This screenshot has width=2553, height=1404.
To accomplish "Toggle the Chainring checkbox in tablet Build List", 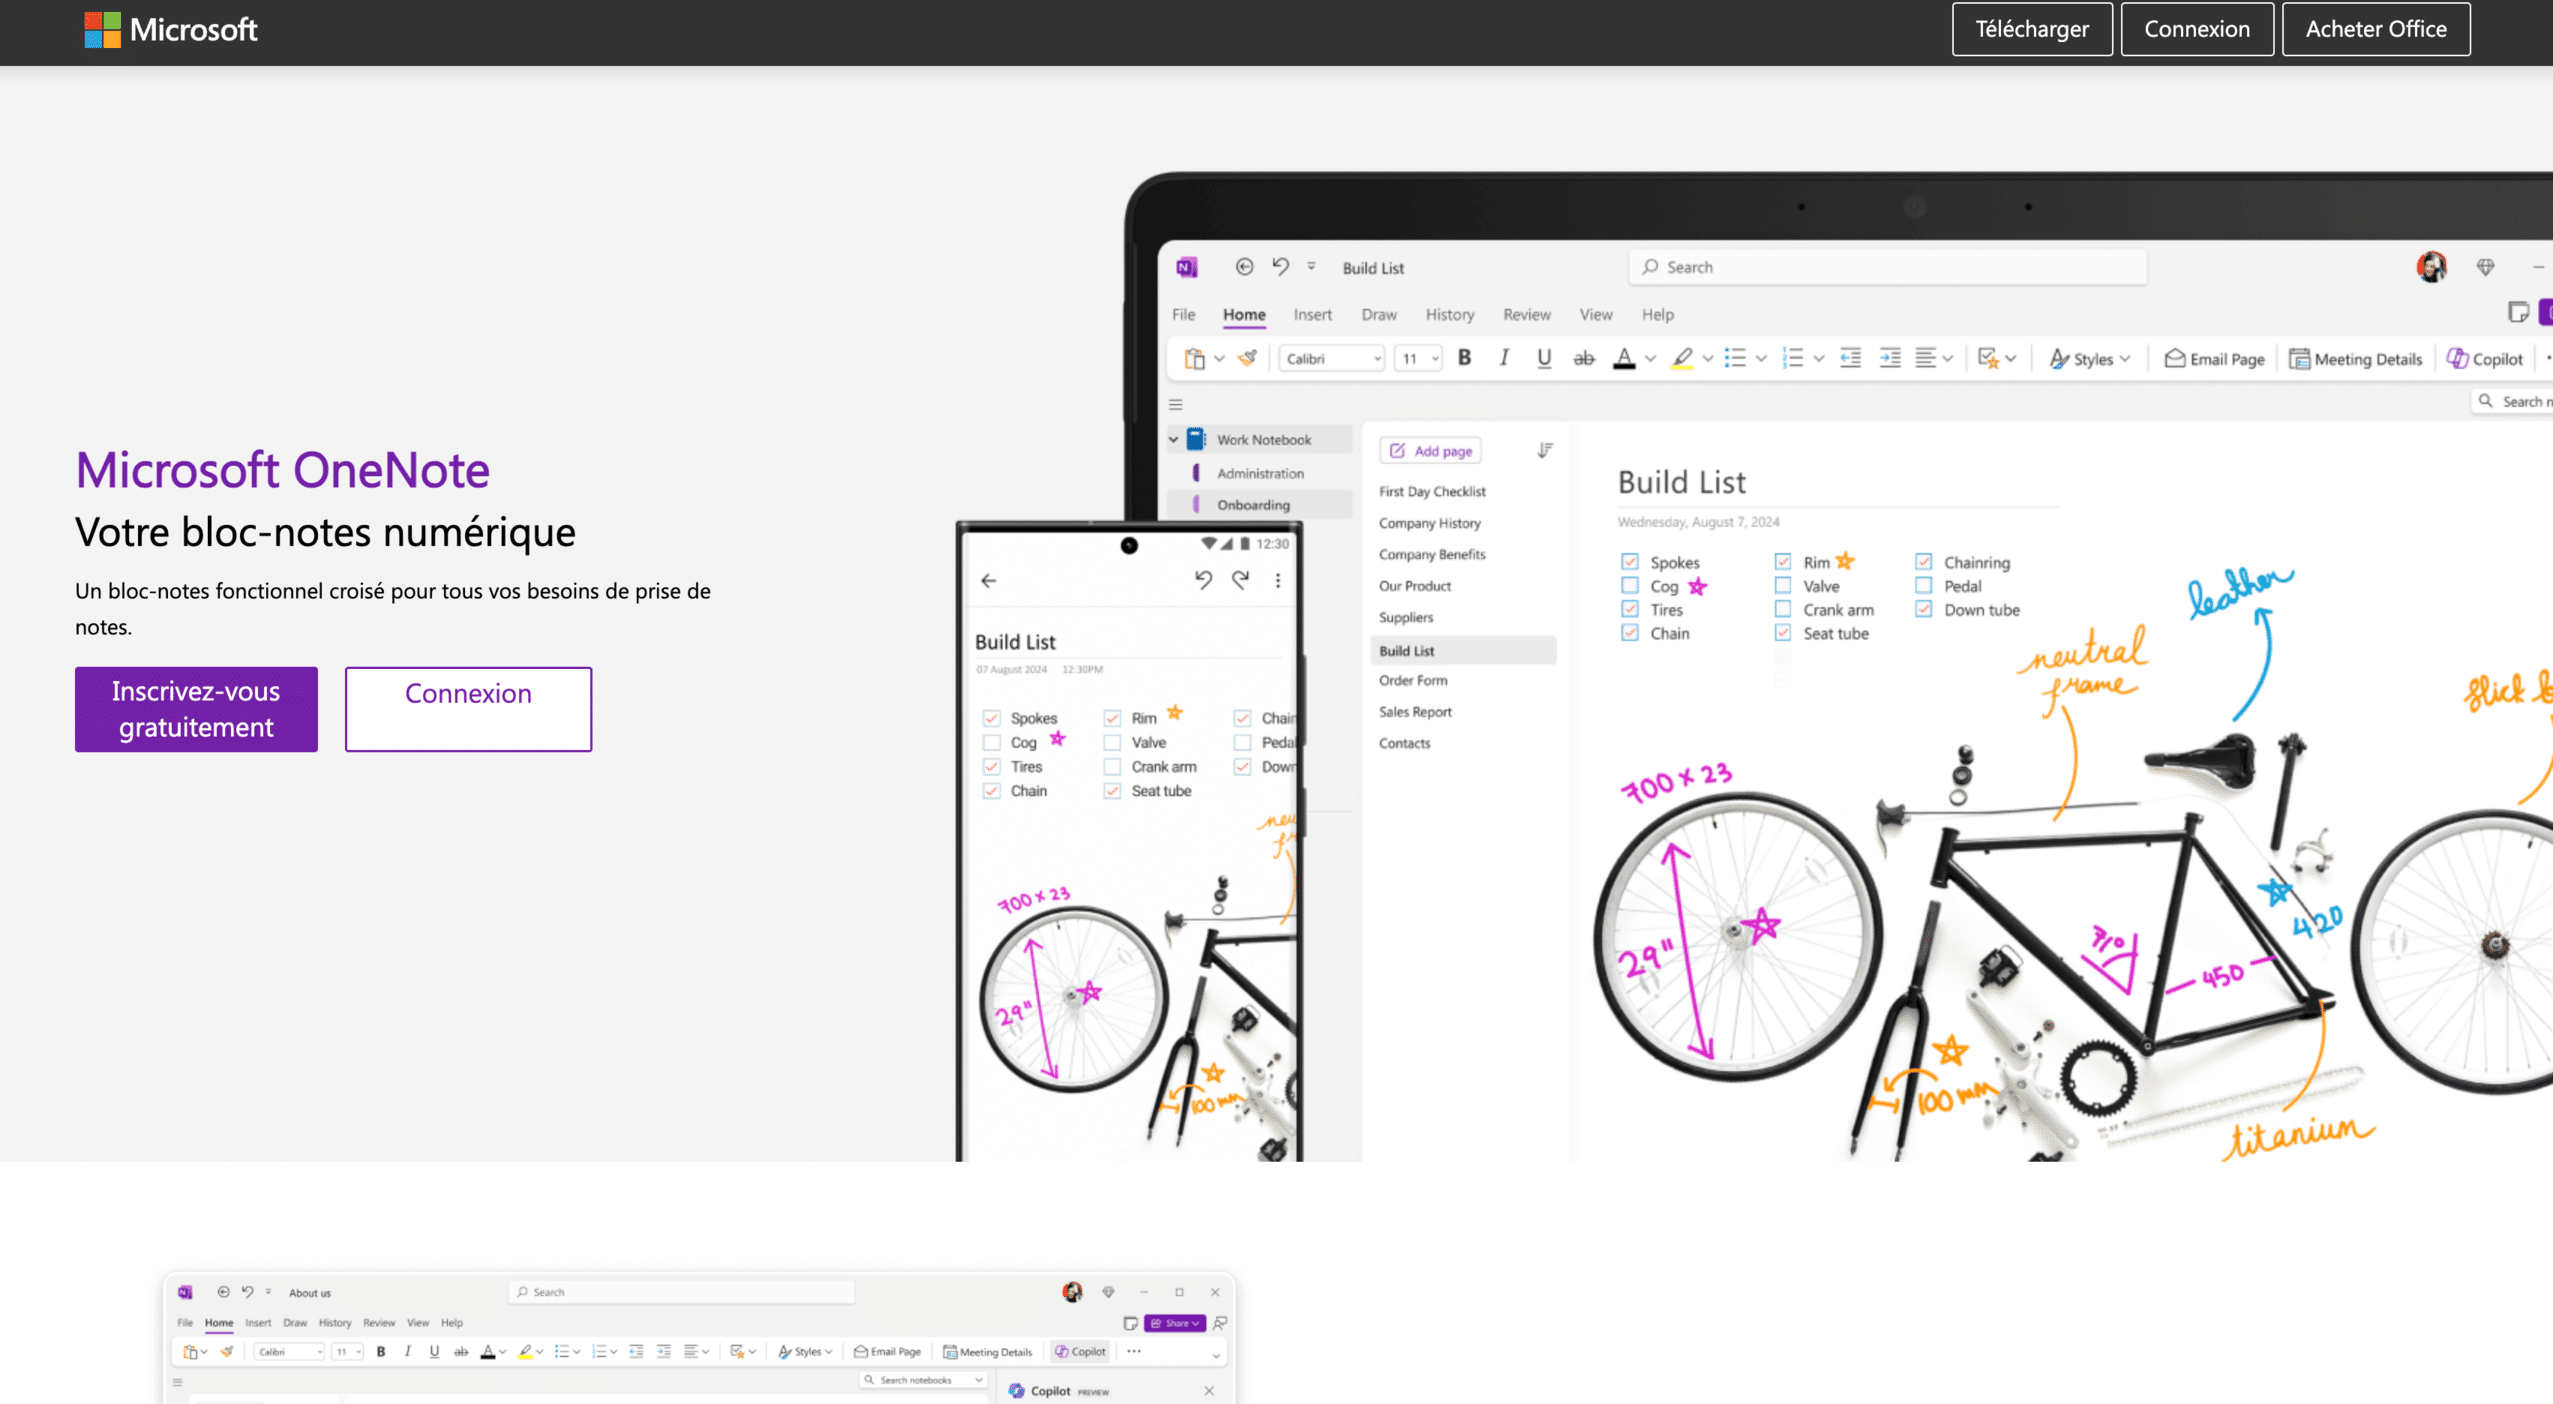I will pyautogui.click(x=1924, y=562).
